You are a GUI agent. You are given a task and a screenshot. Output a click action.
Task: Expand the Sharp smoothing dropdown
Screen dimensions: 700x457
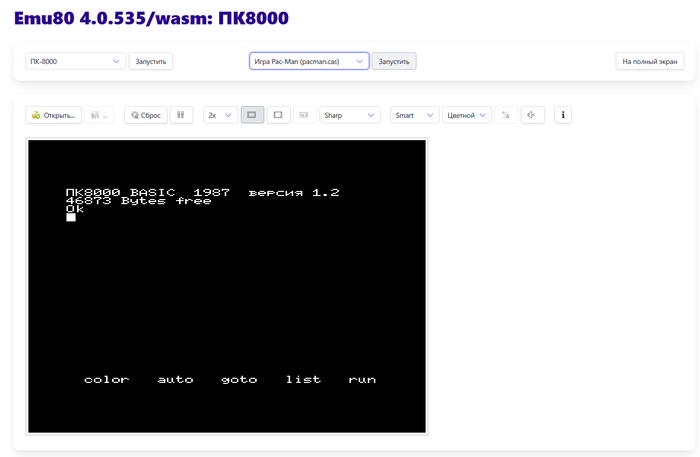coord(350,115)
